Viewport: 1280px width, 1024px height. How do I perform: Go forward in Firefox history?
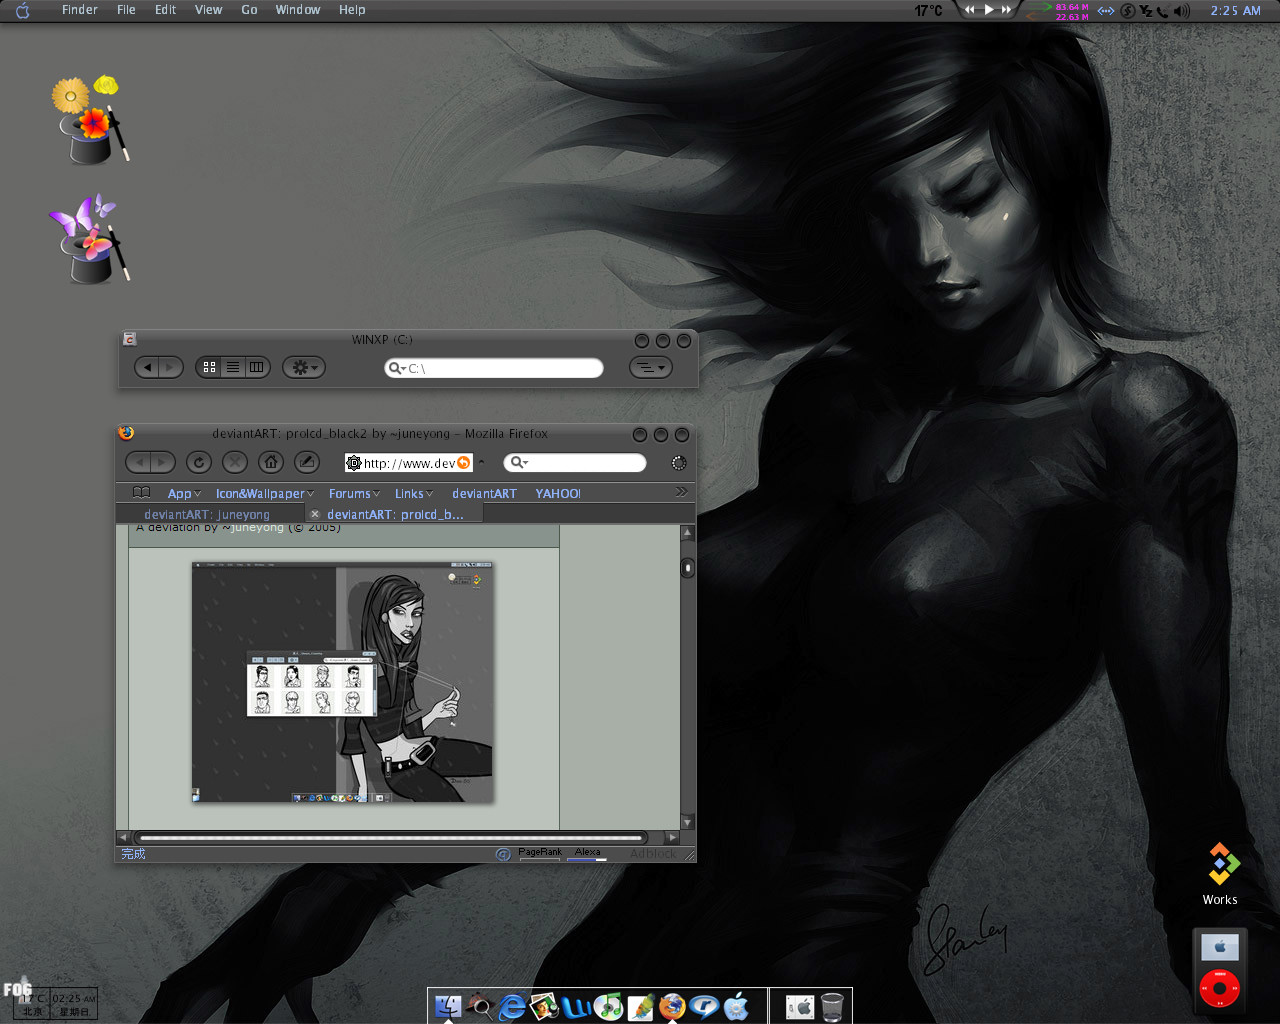coord(163,462)
